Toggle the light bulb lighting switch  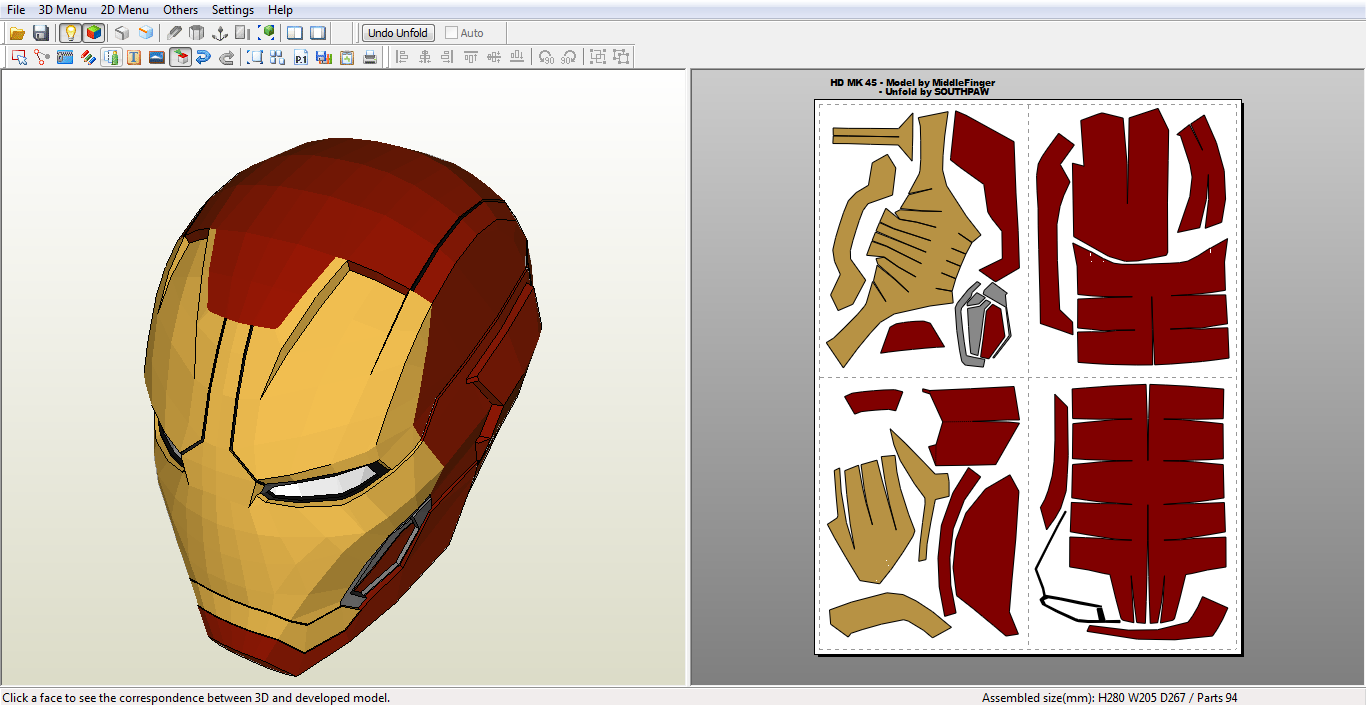(x=70, y=33)
